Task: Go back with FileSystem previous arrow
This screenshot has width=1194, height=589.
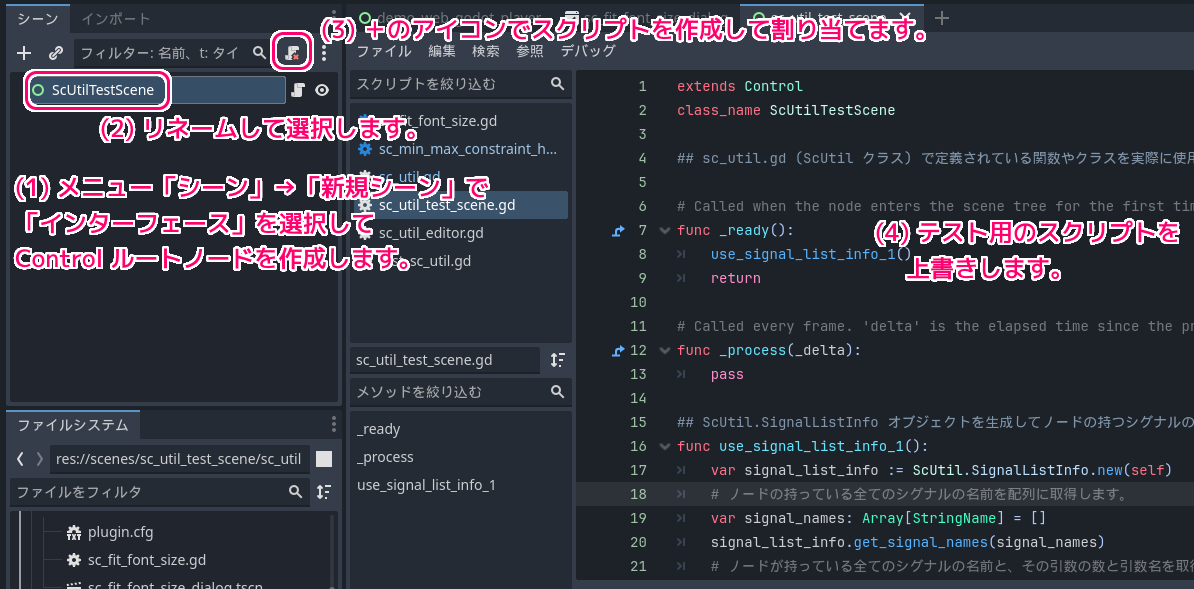Action: (x=20, y=459)
